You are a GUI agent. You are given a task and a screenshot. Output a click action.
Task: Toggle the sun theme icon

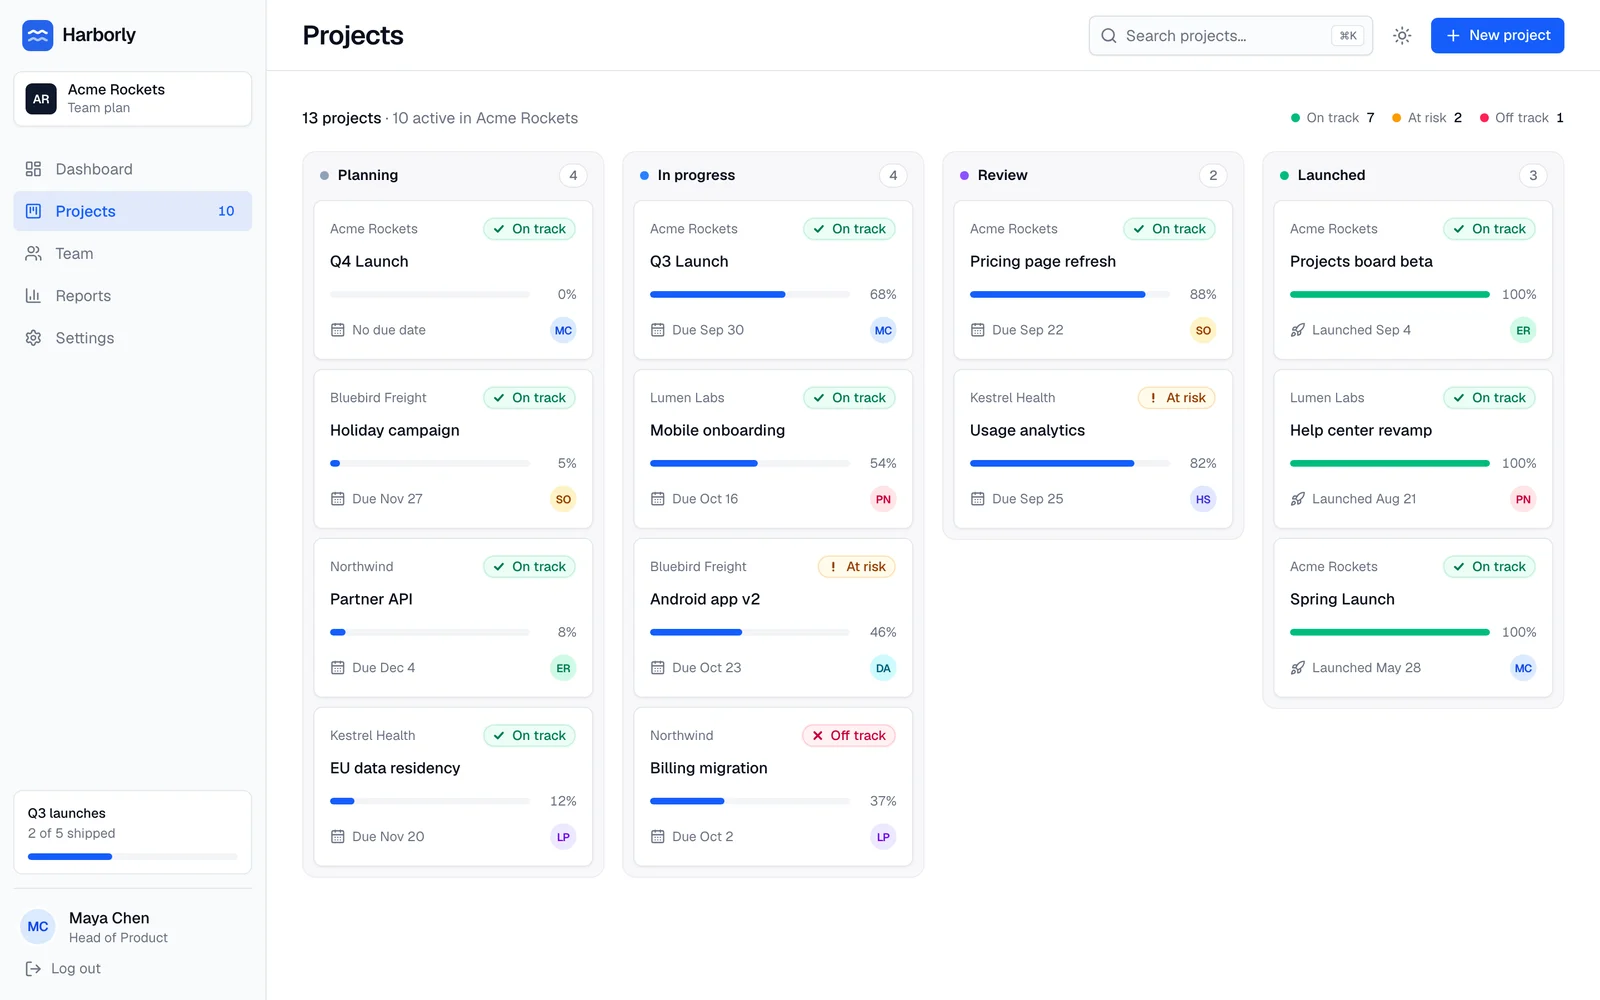click(1402, 36)
